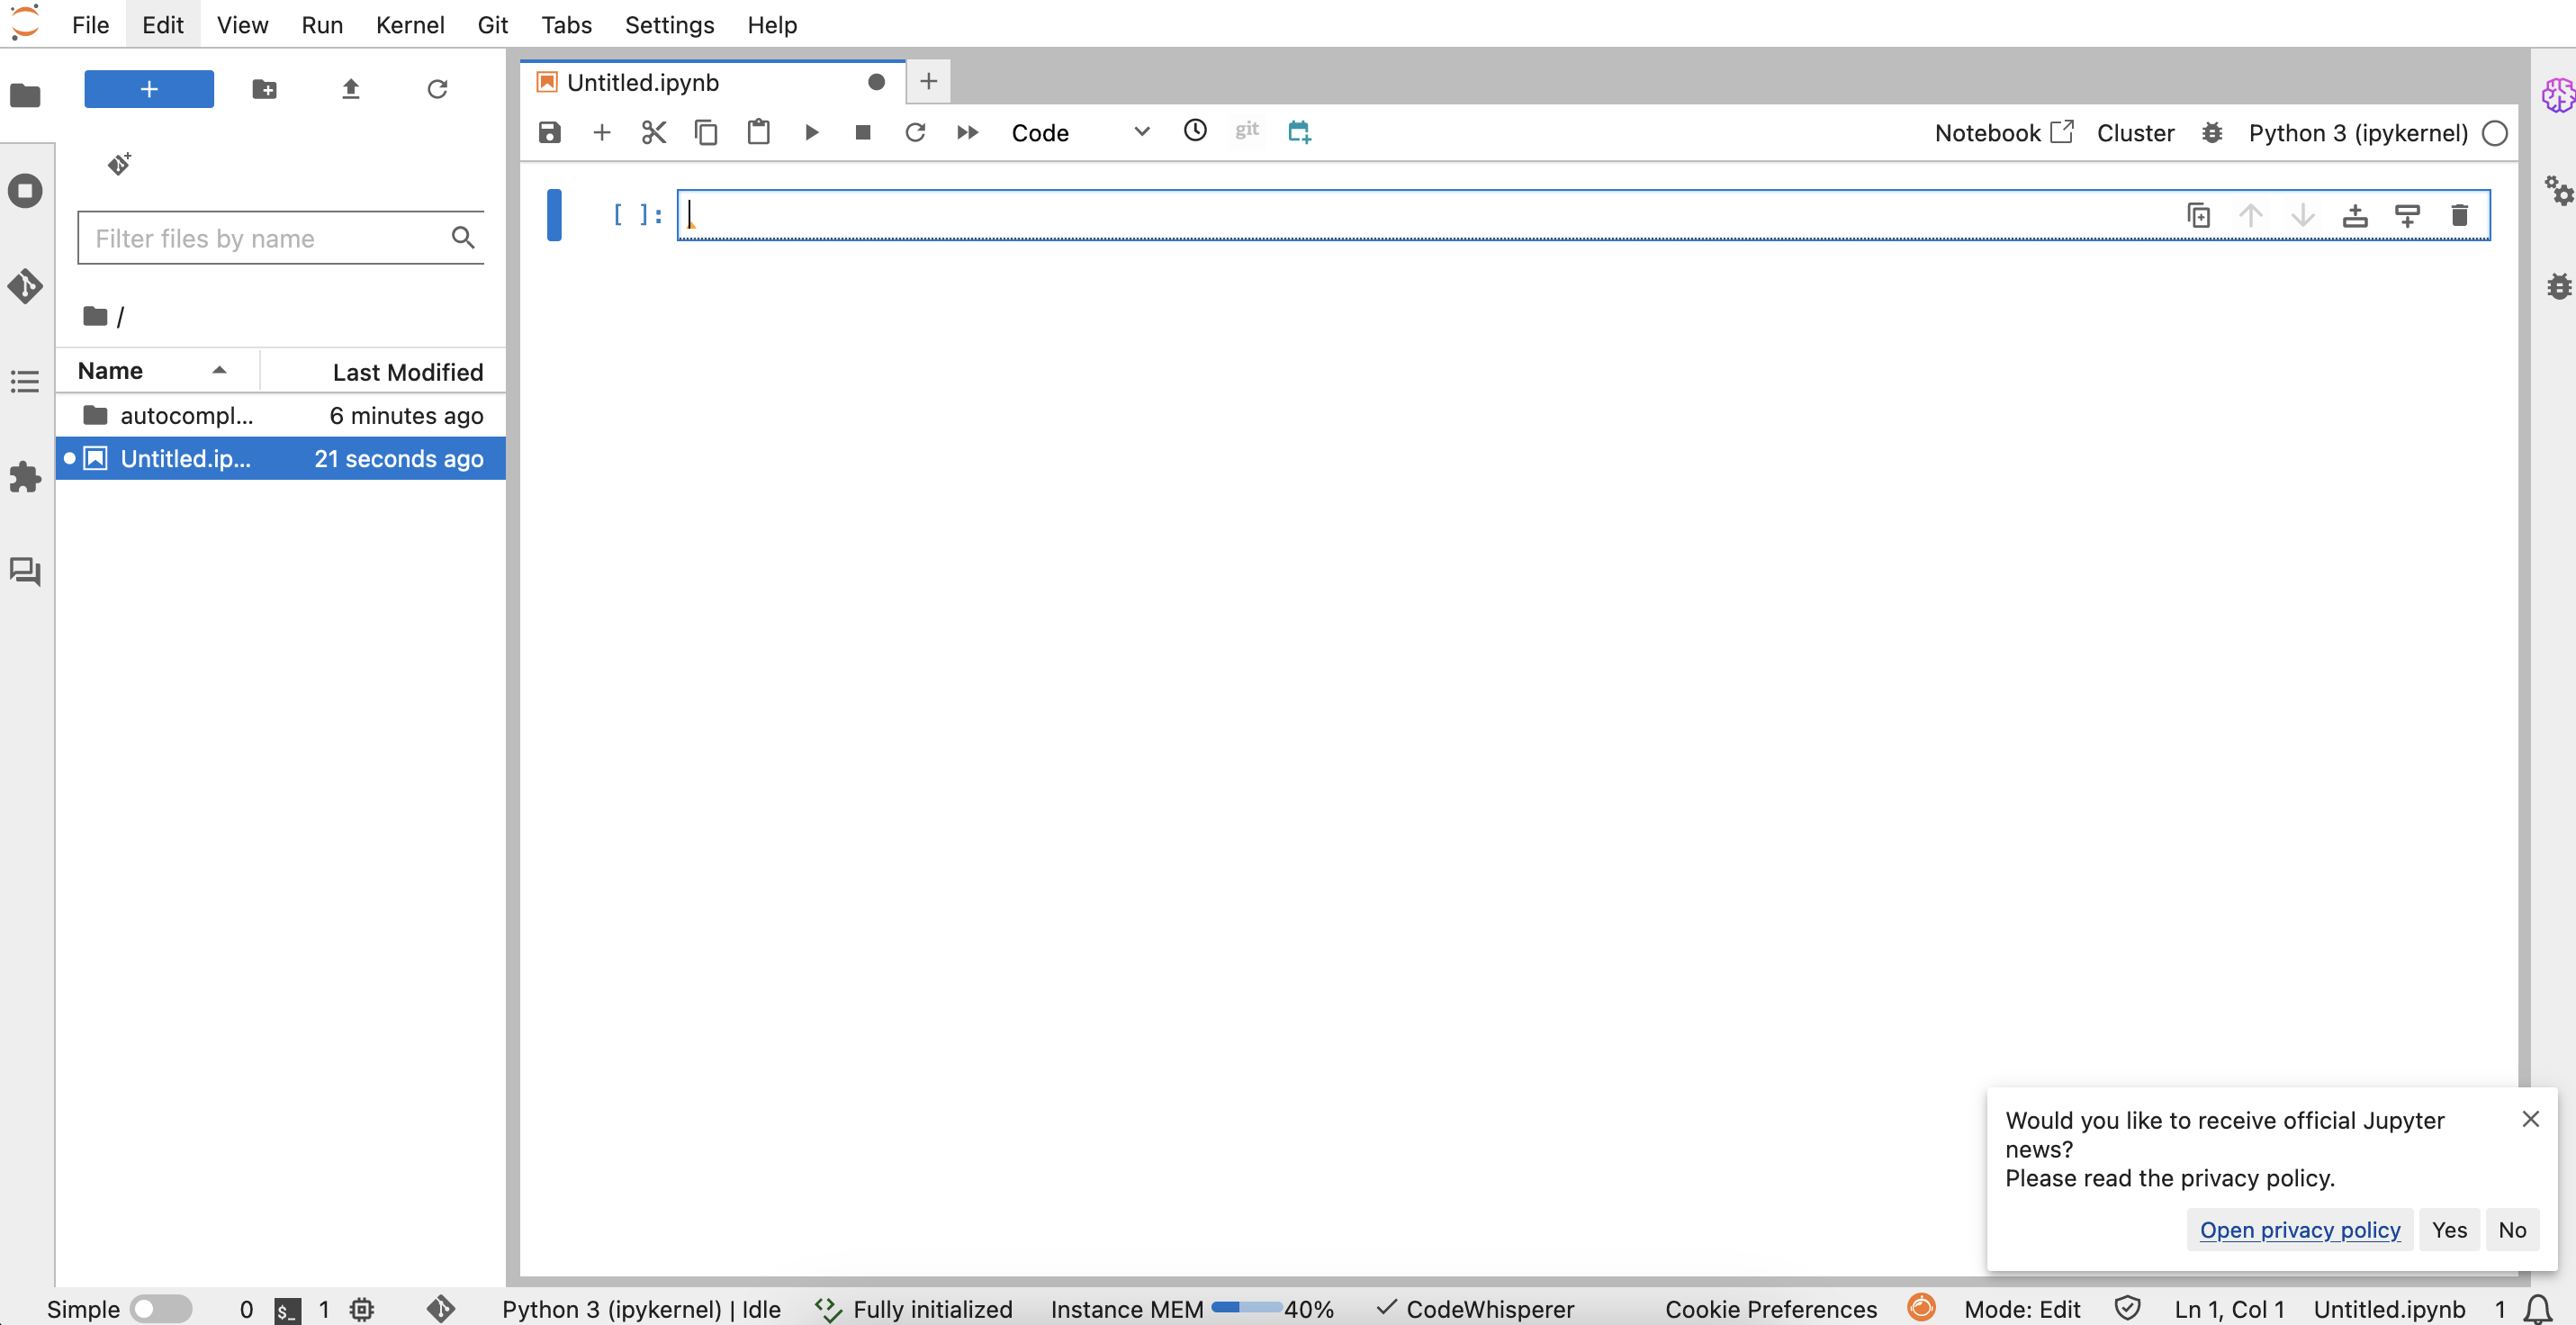Click the Cluster button
Screen dimensions: 2576x1325
[x=2135, y=133]
